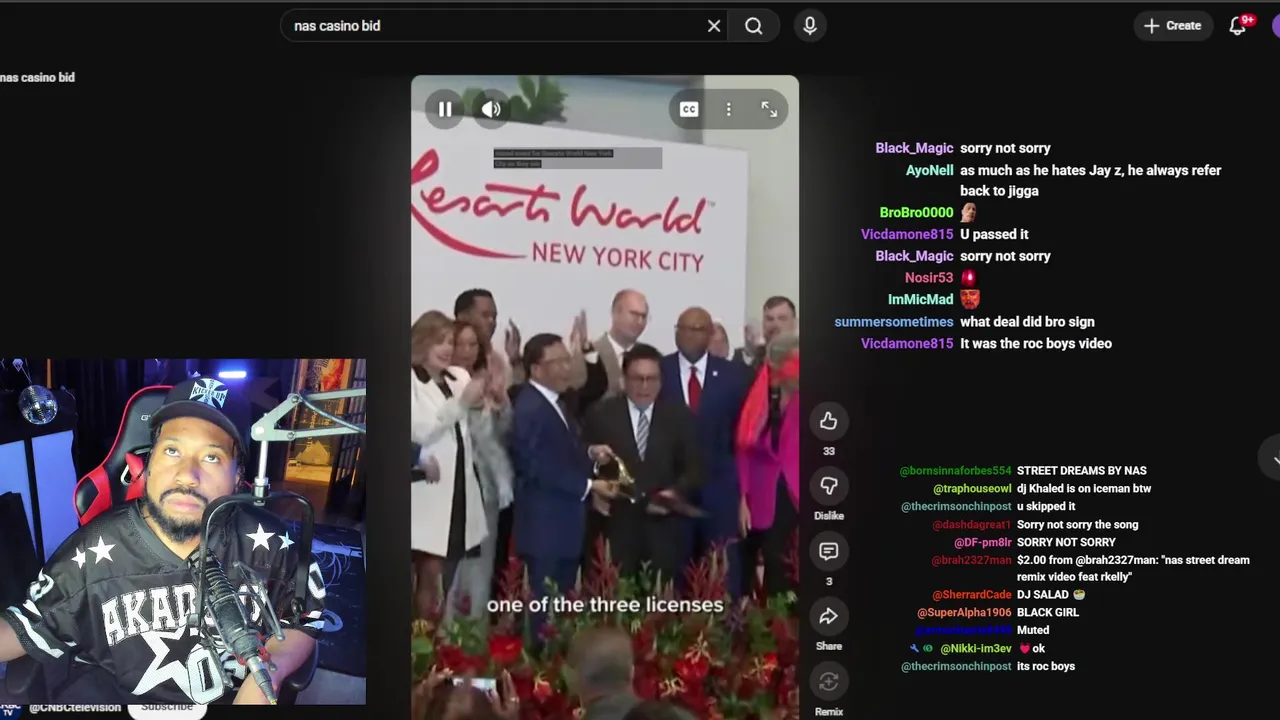
Task: Click the @SherrardCade chat name
Action: click(x=972, y=595)
